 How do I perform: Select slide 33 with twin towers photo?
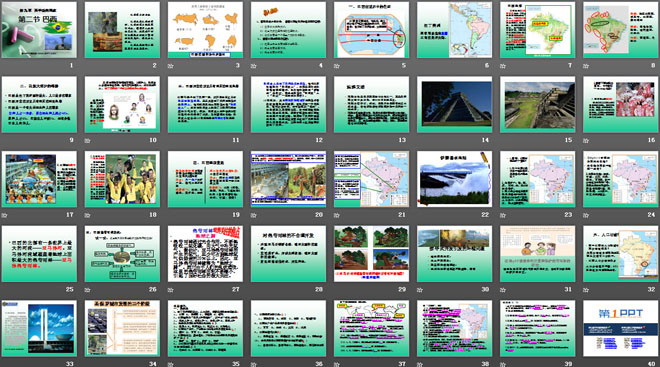tap(39, 328)
